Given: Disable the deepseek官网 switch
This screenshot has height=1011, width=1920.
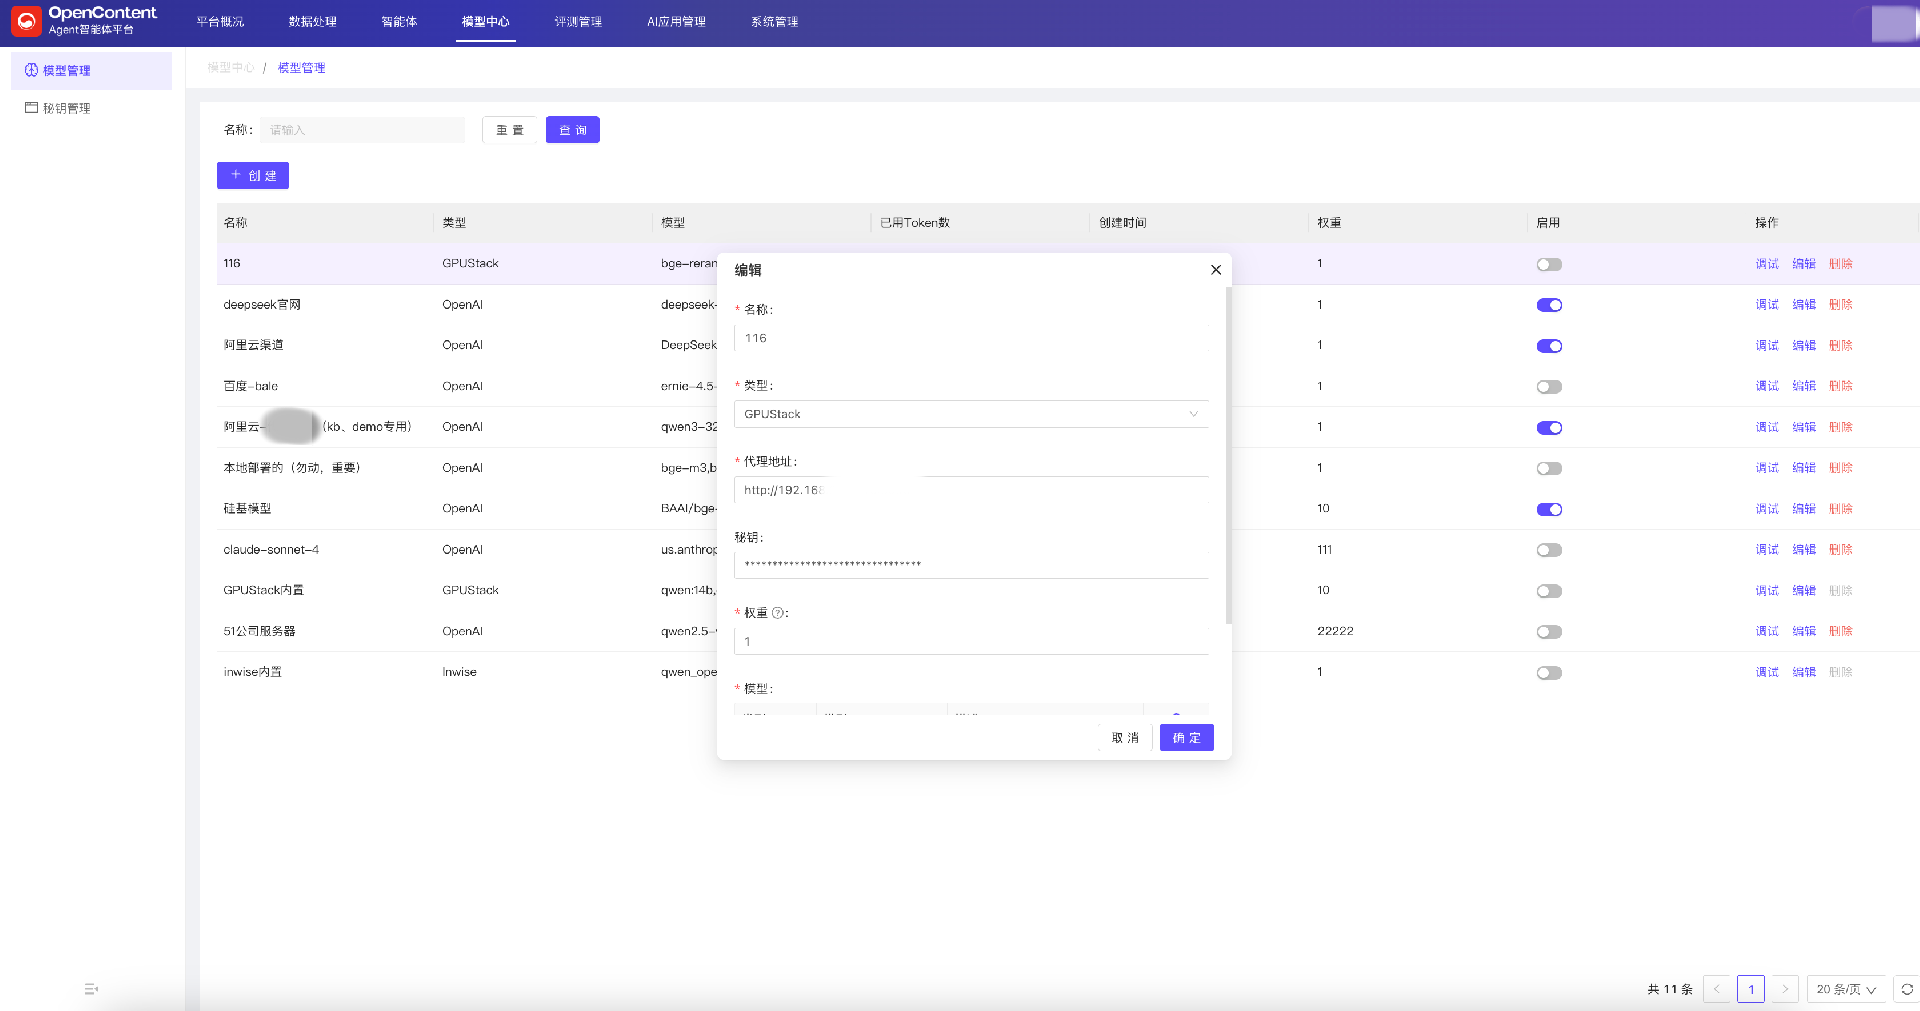Looking at the screenshot, I should pyautogui.click(x=1549, y=305).
